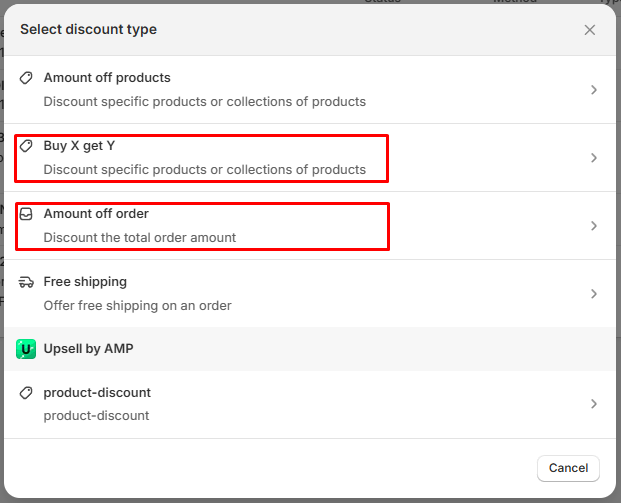Pick the Amount off order label
The height and width of the screenshot is (503, 621).
coord(96,214)
